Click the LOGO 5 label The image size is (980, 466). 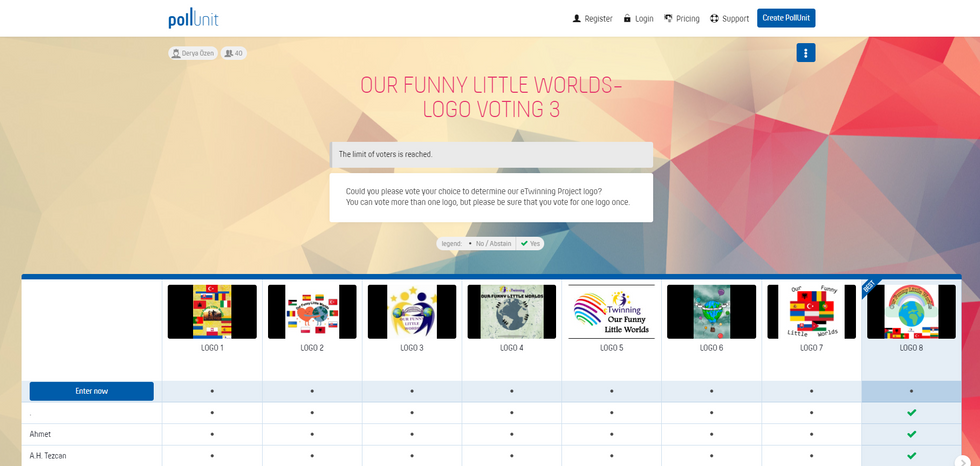(611, 348)
